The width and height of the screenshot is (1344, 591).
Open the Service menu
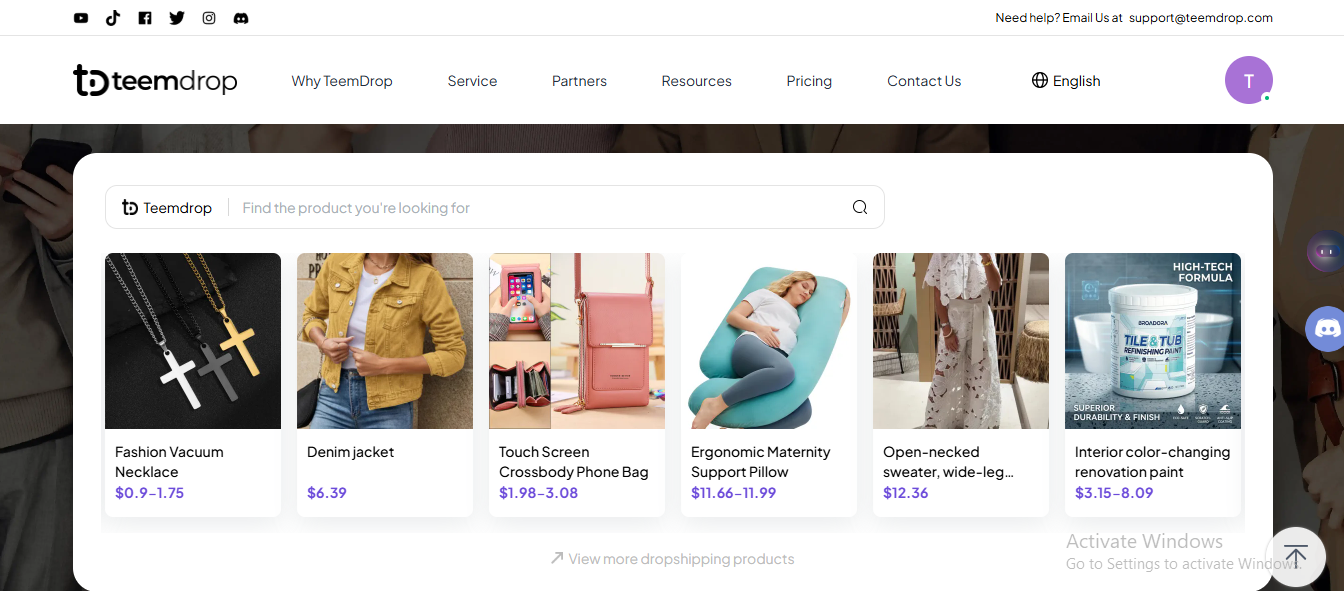click(x=472, y=81)
